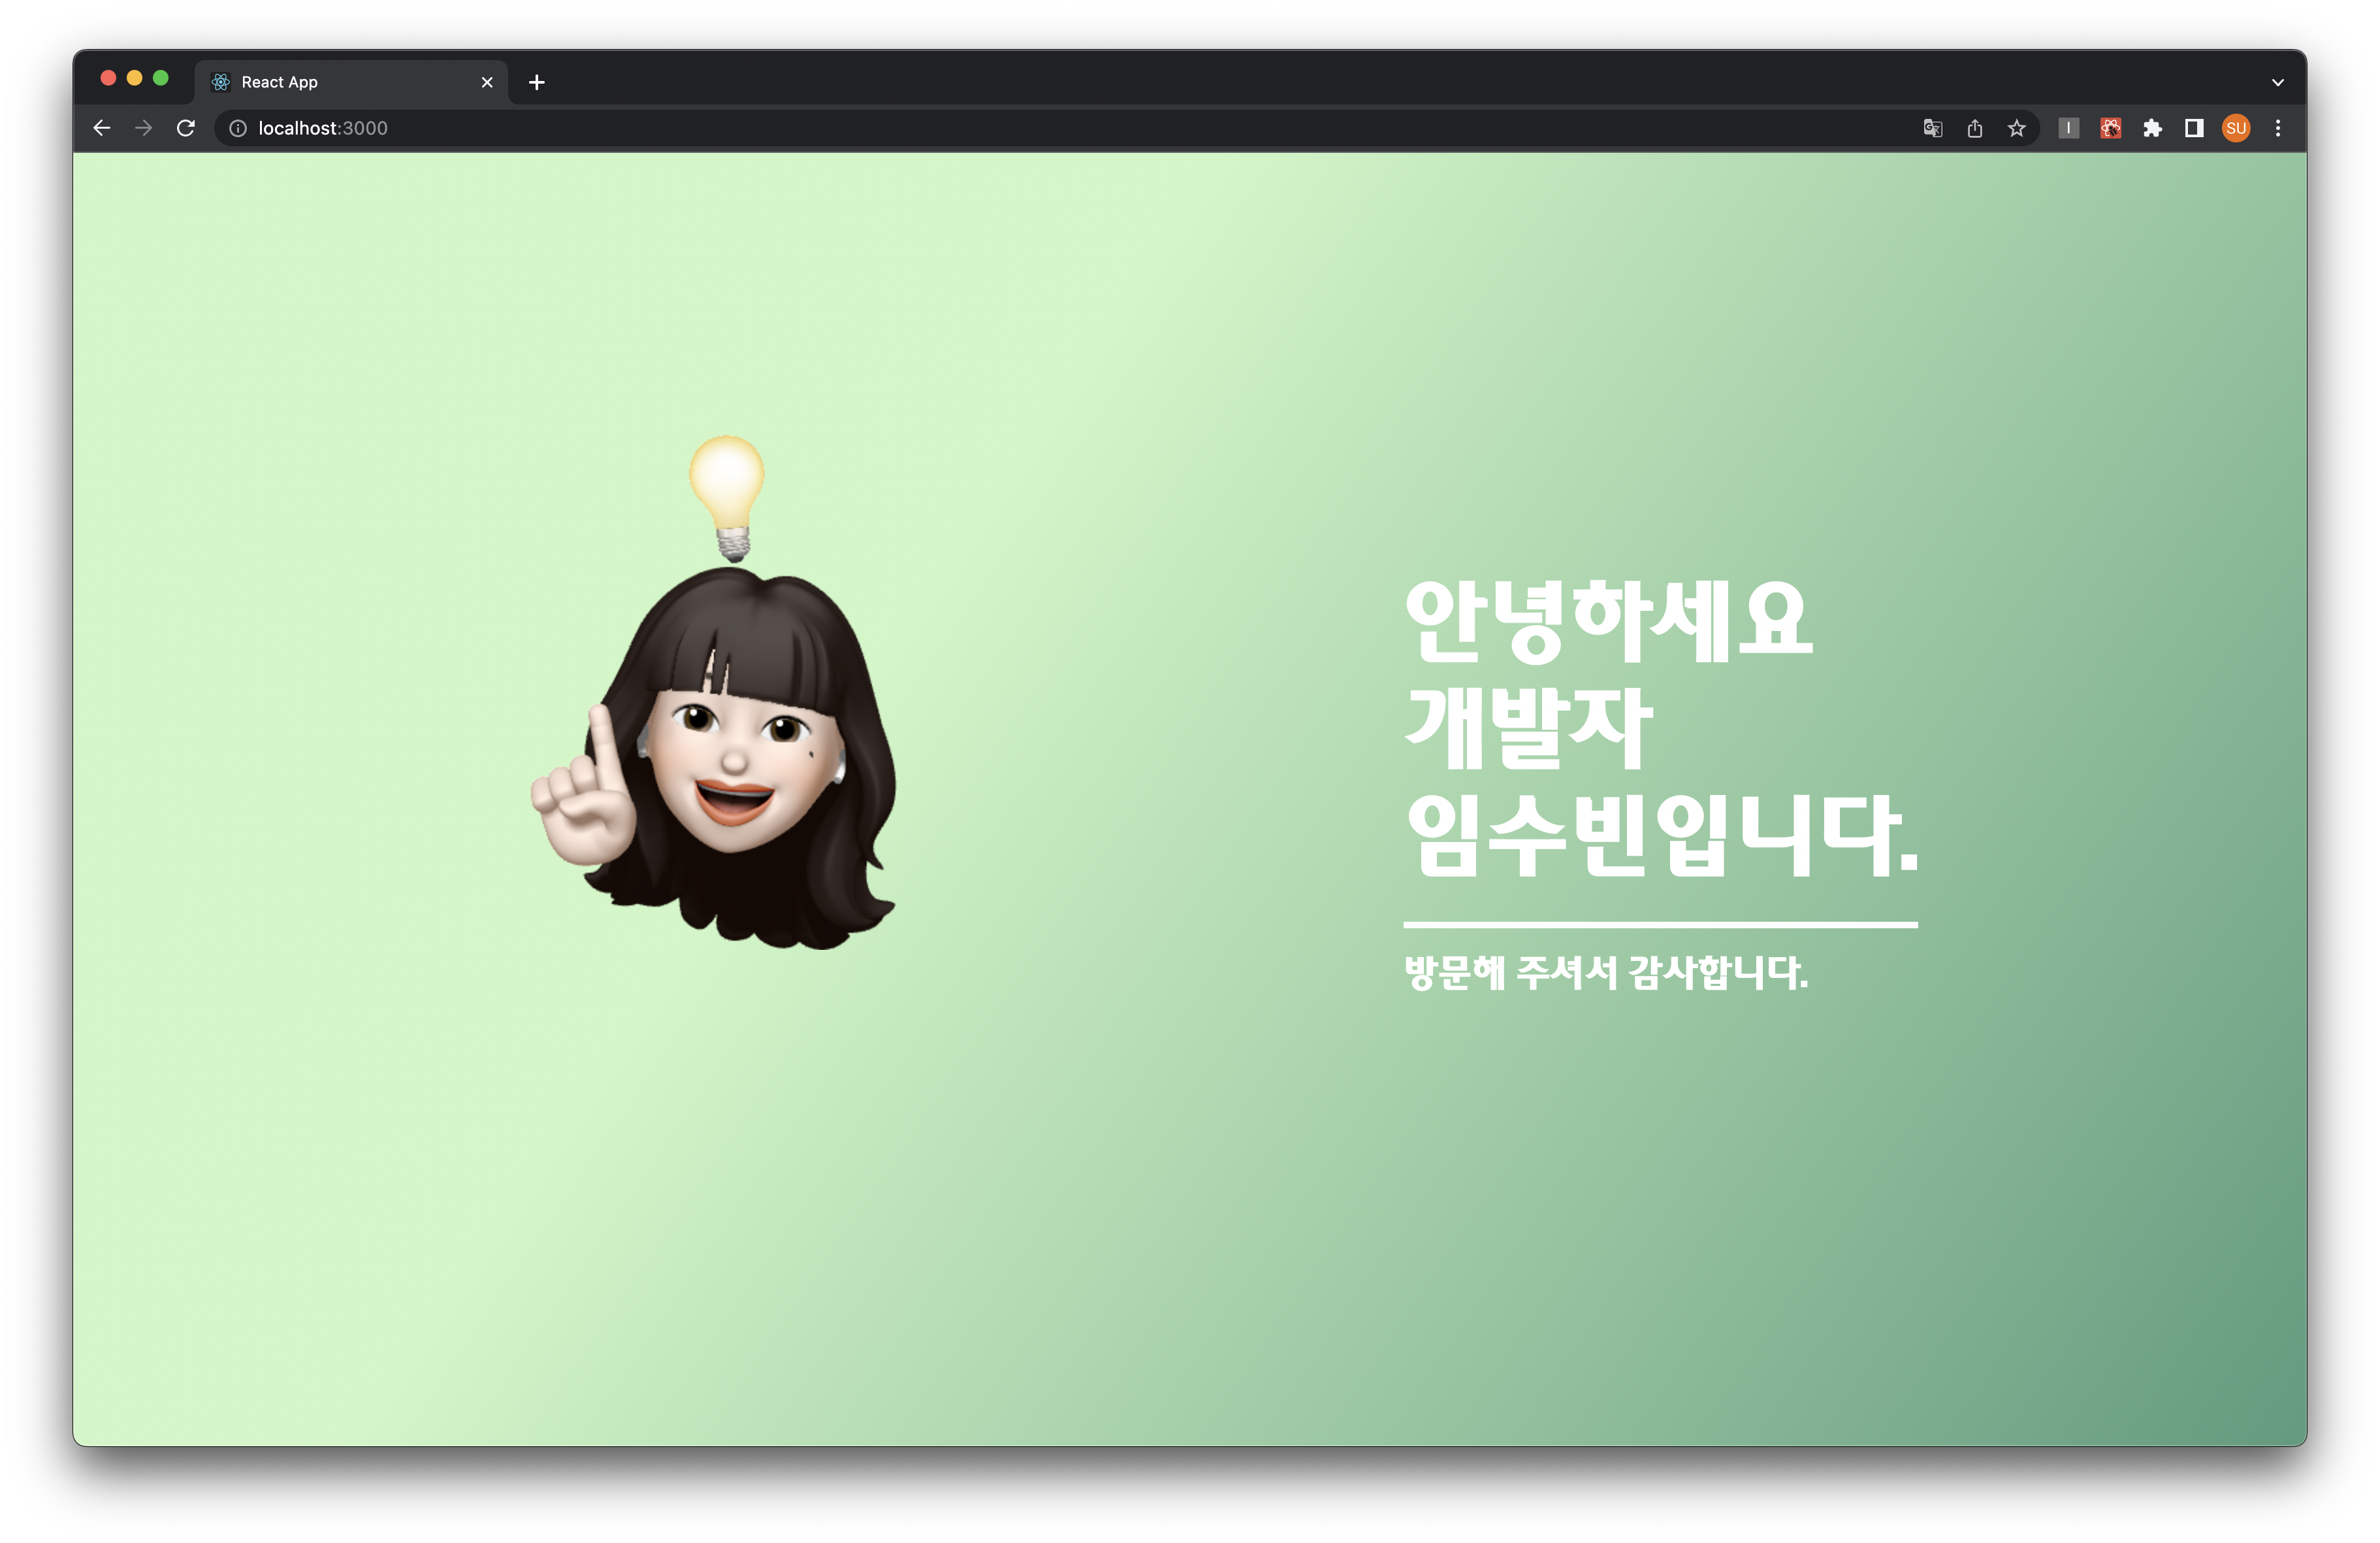The image size is (2380, 1543).
Task: Open the SU profile avatar menu
Action: pos(2236,128)
